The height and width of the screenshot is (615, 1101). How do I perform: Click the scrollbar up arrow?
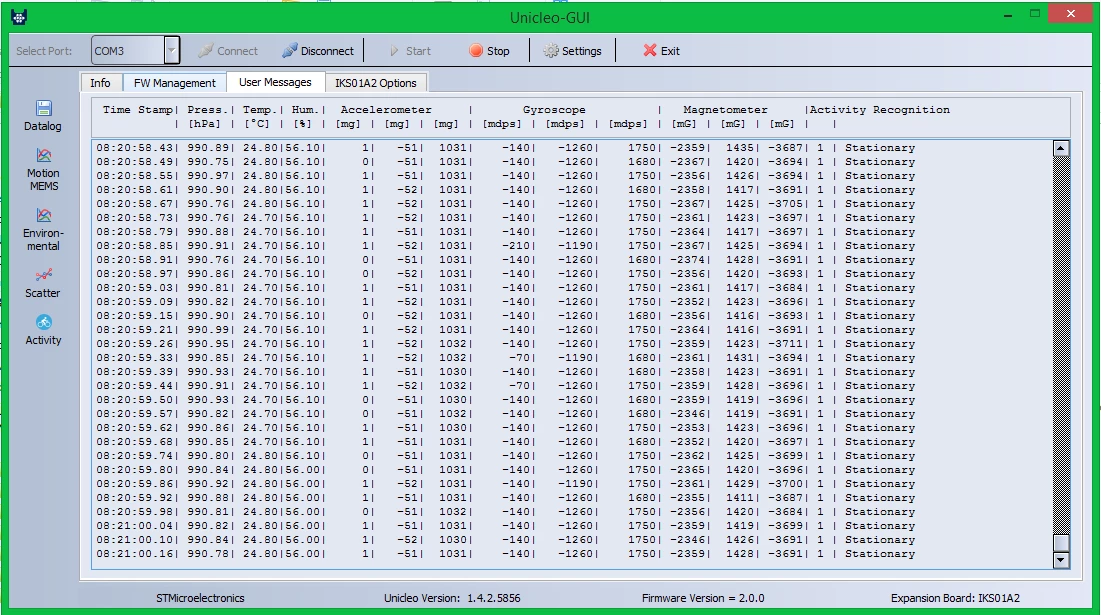point(1061,148)
